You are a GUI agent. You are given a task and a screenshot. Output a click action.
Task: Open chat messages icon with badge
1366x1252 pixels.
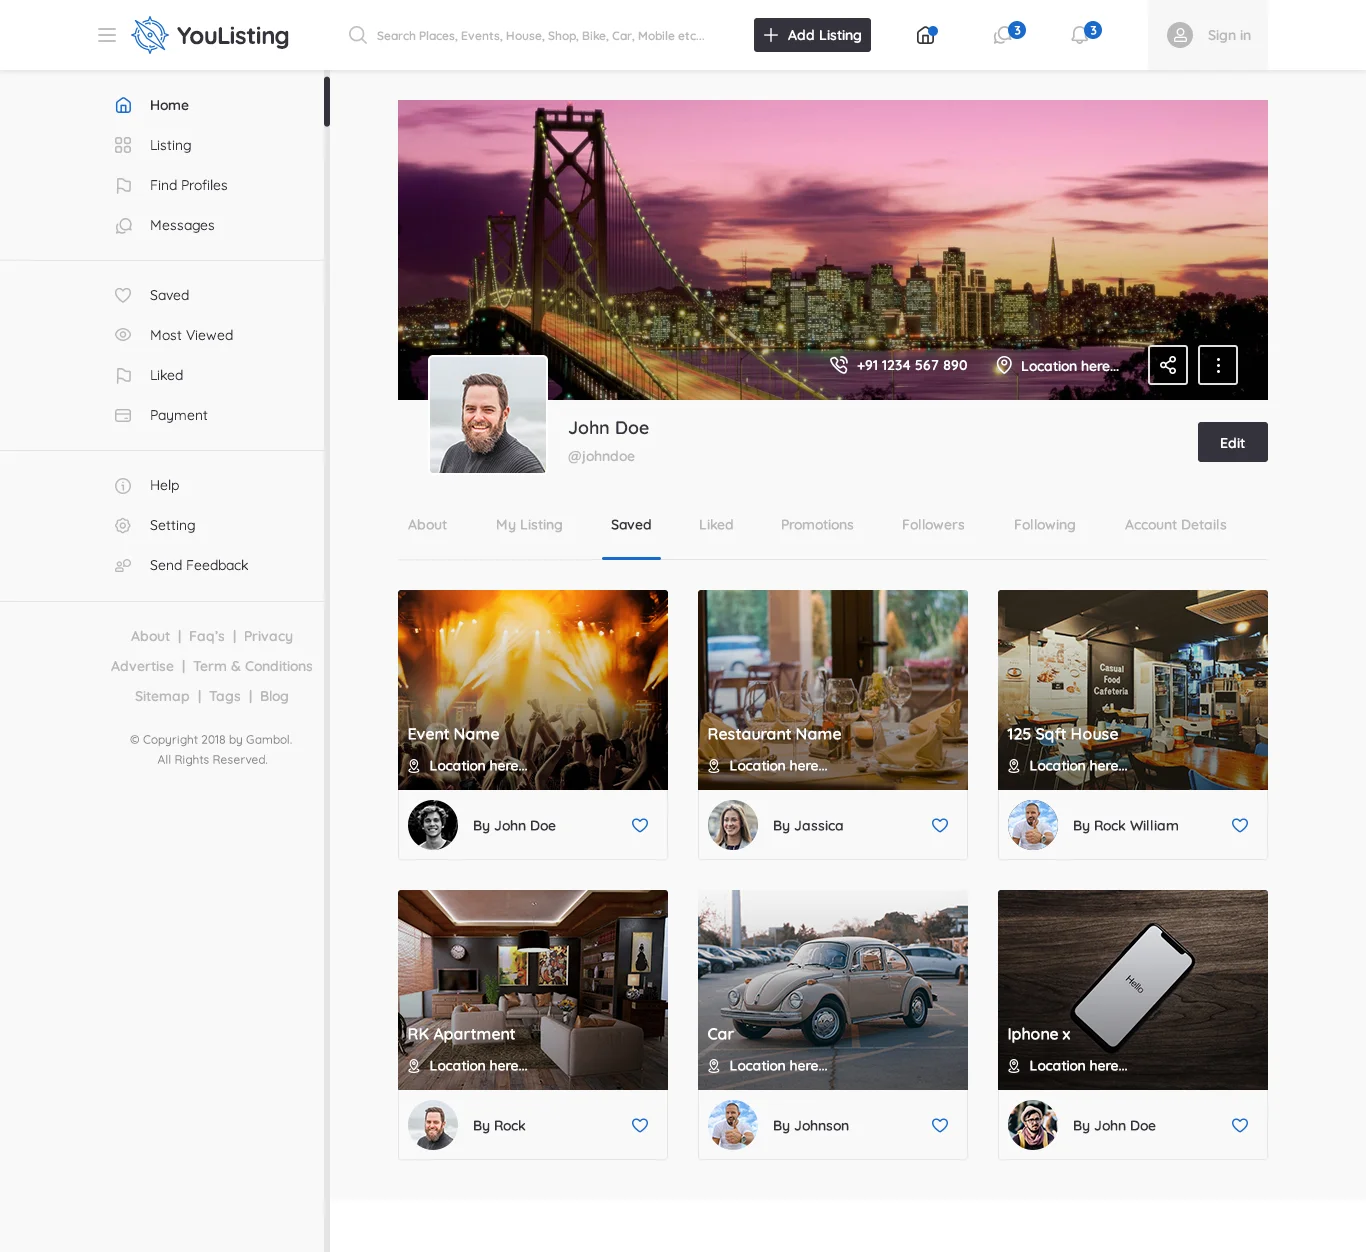pyautogui.click(x=1003, y=35)
